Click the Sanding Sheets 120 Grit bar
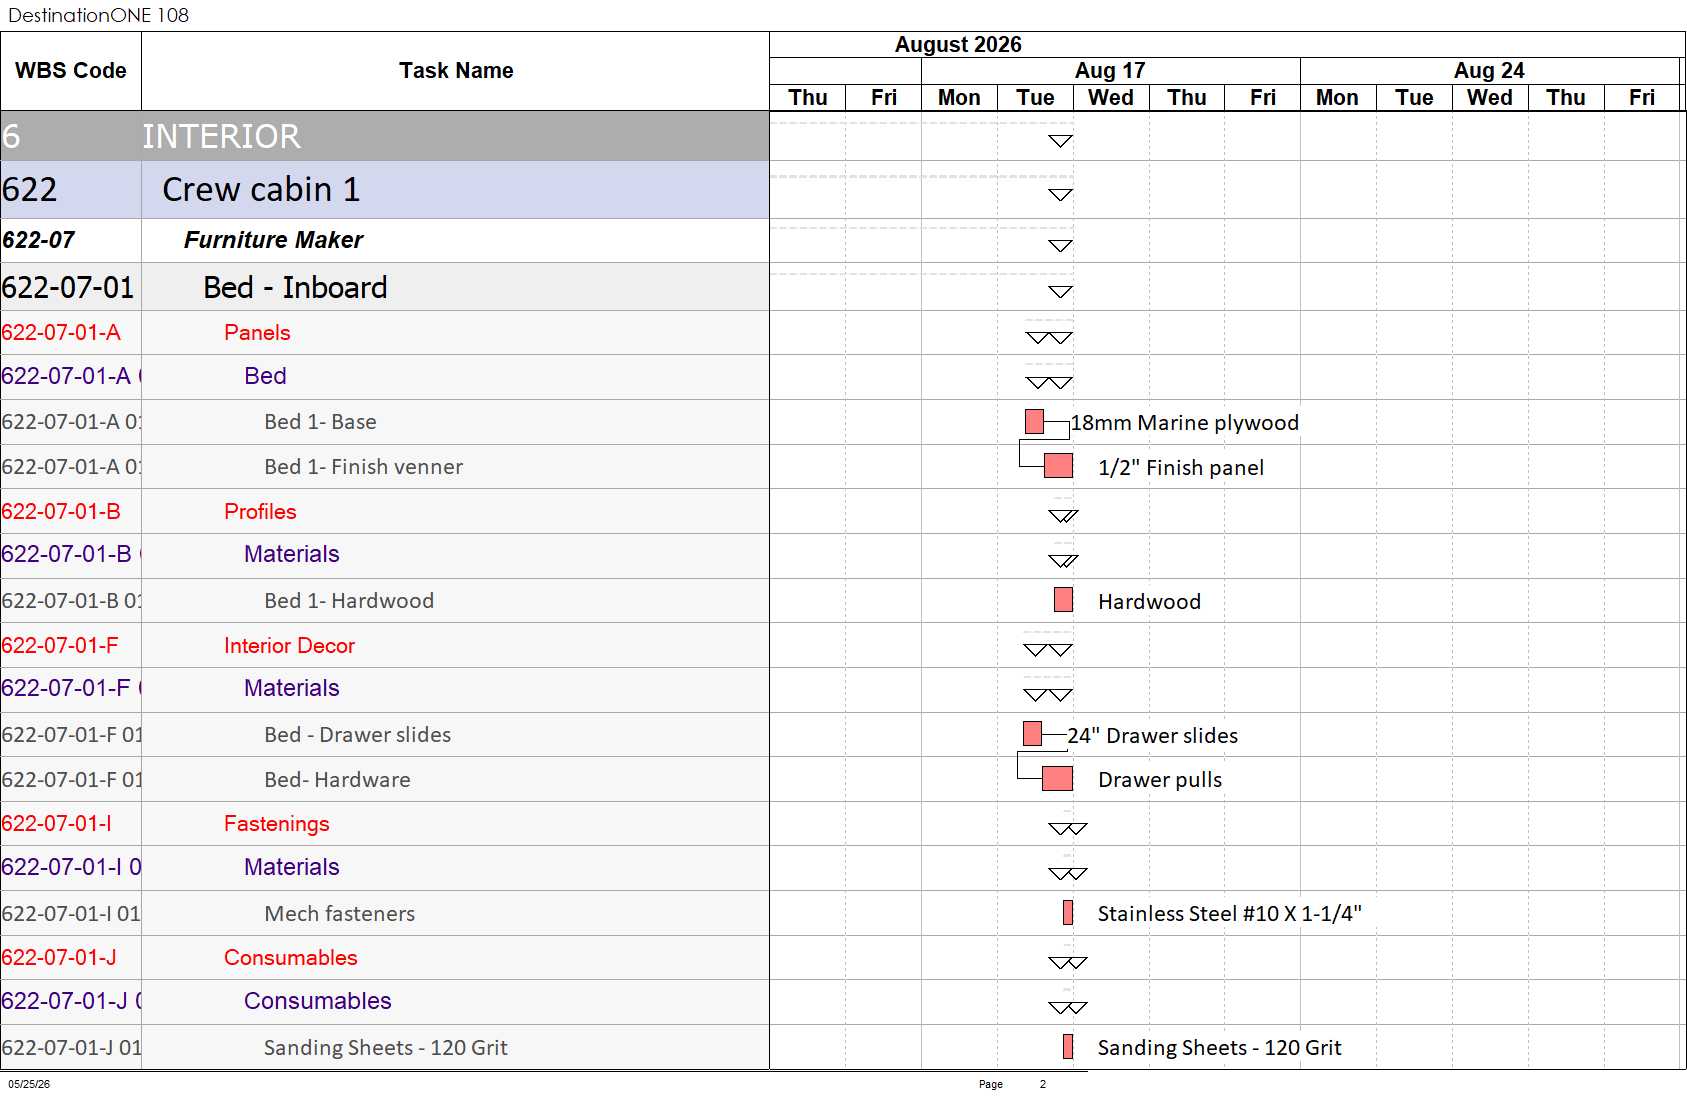The width and height of the screenshot is (1687, 1097). [1068, 1047]
